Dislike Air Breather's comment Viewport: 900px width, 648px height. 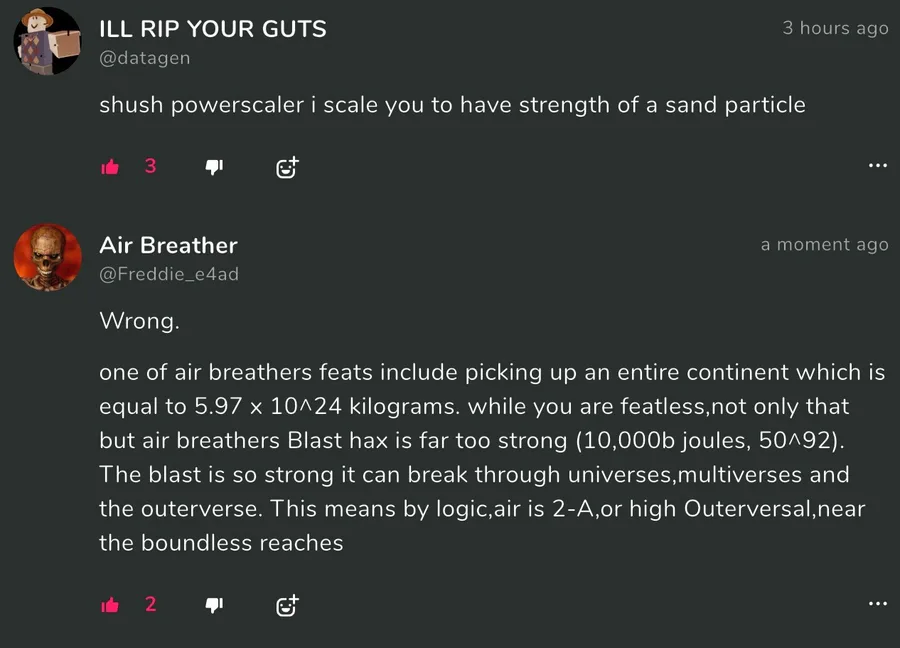(214, 605)
